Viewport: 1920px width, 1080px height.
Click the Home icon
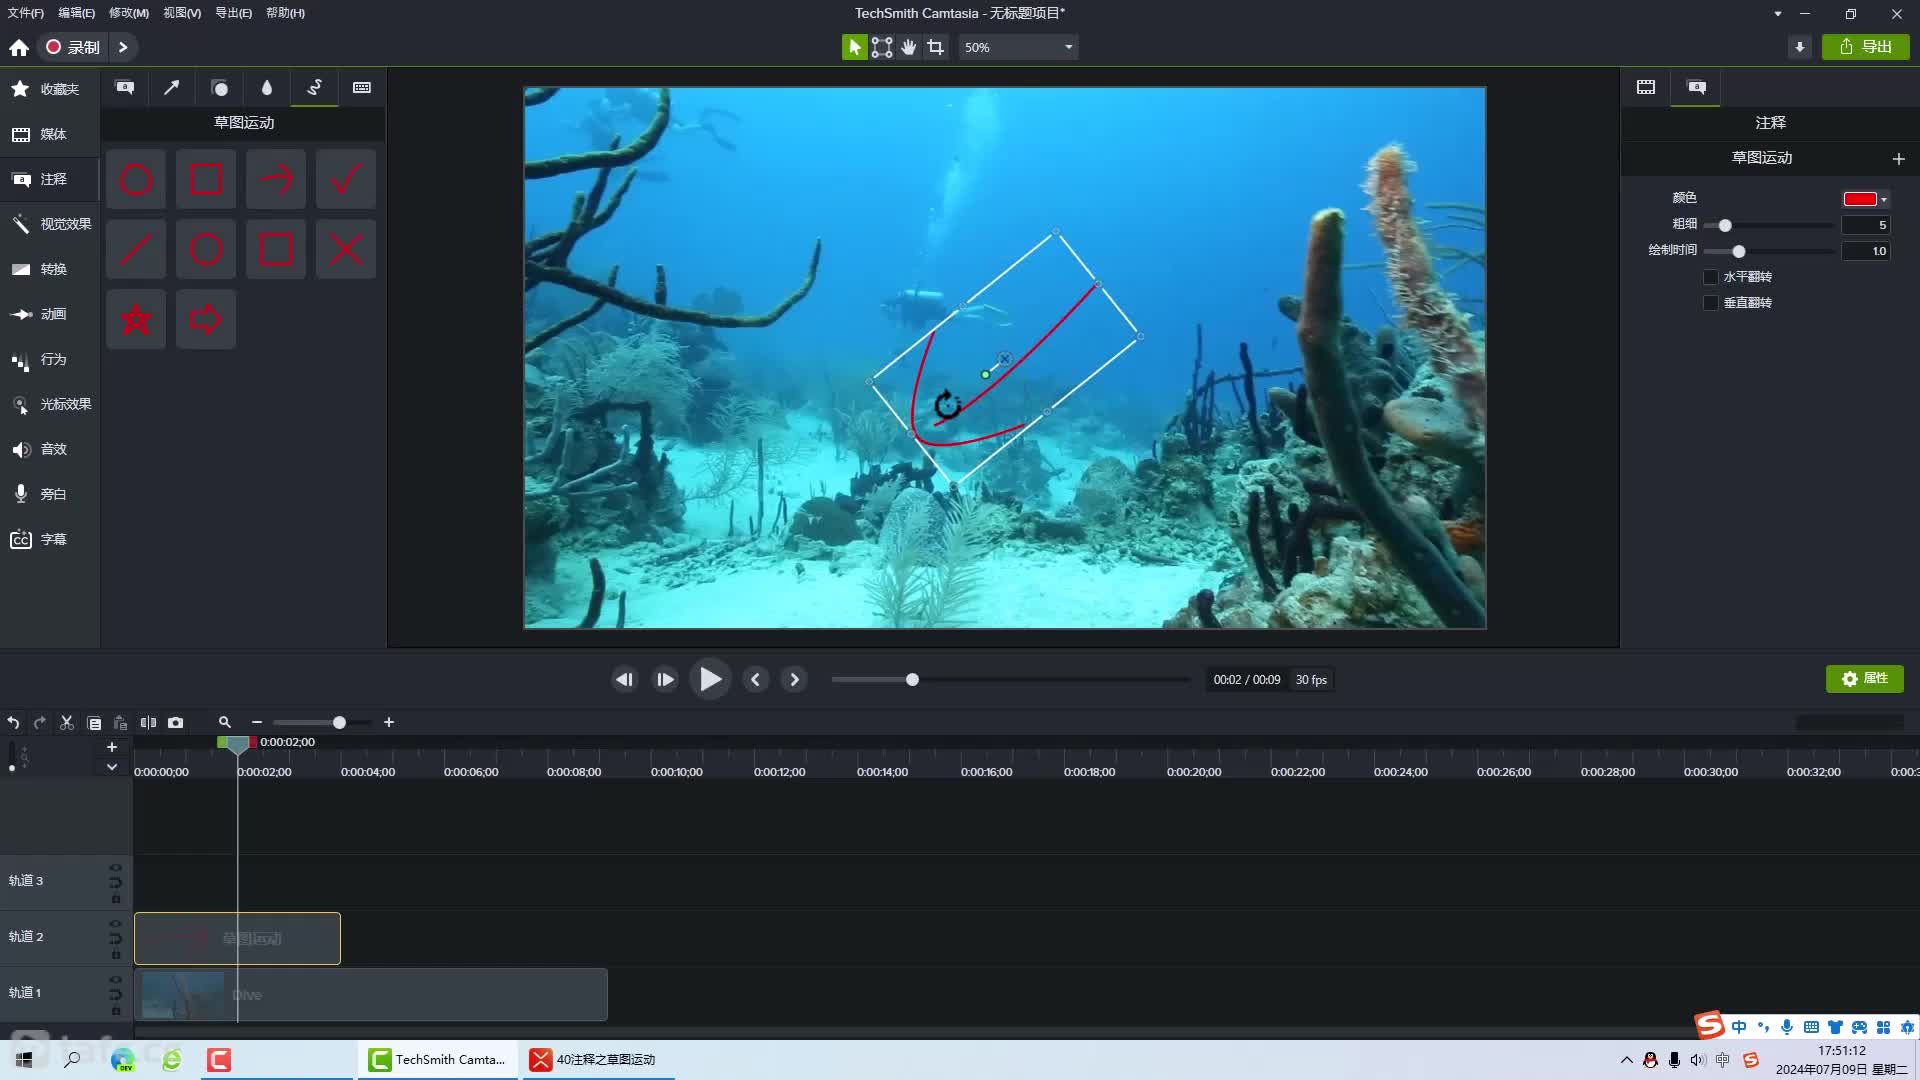click(x=19, y=47)
